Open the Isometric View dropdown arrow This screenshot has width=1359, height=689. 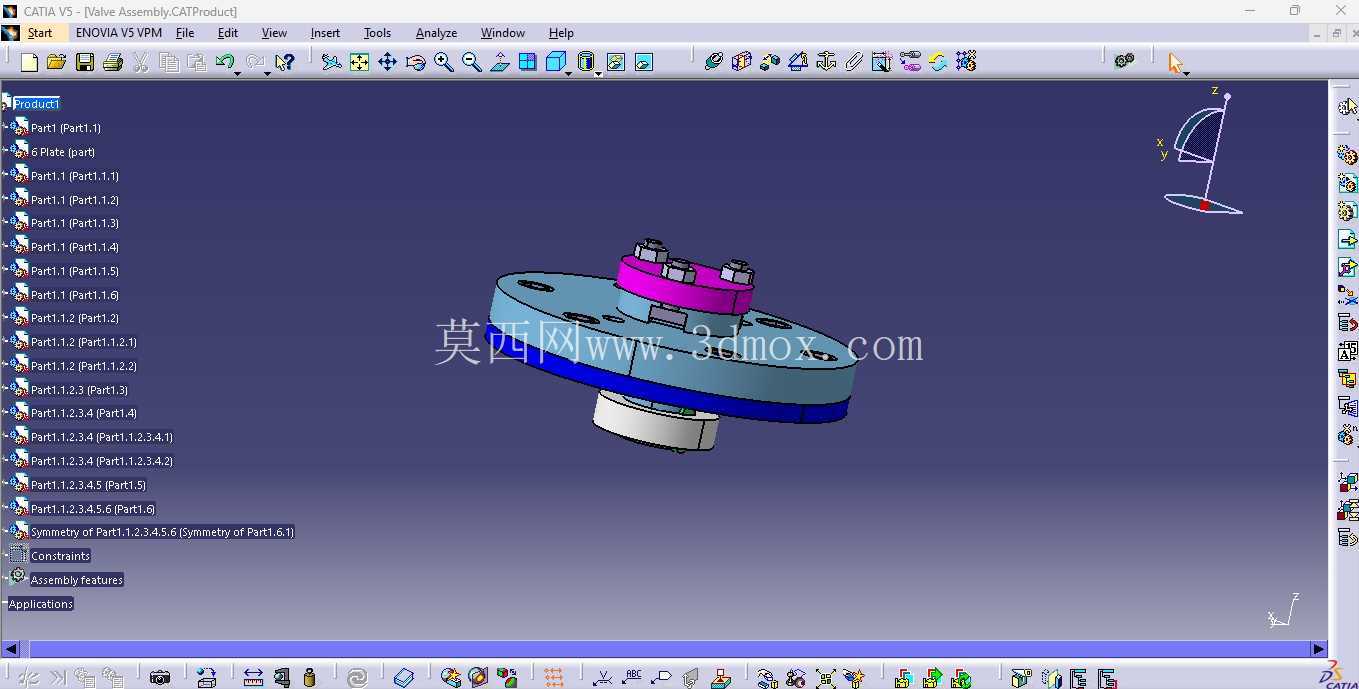[x=568, y=73]
